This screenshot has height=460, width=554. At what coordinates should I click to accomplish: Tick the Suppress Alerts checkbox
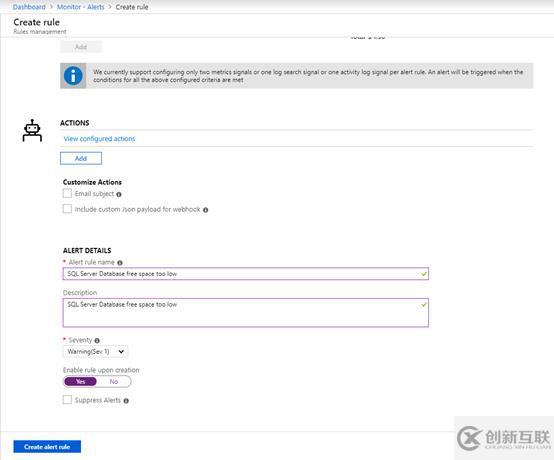coord(67,400)
